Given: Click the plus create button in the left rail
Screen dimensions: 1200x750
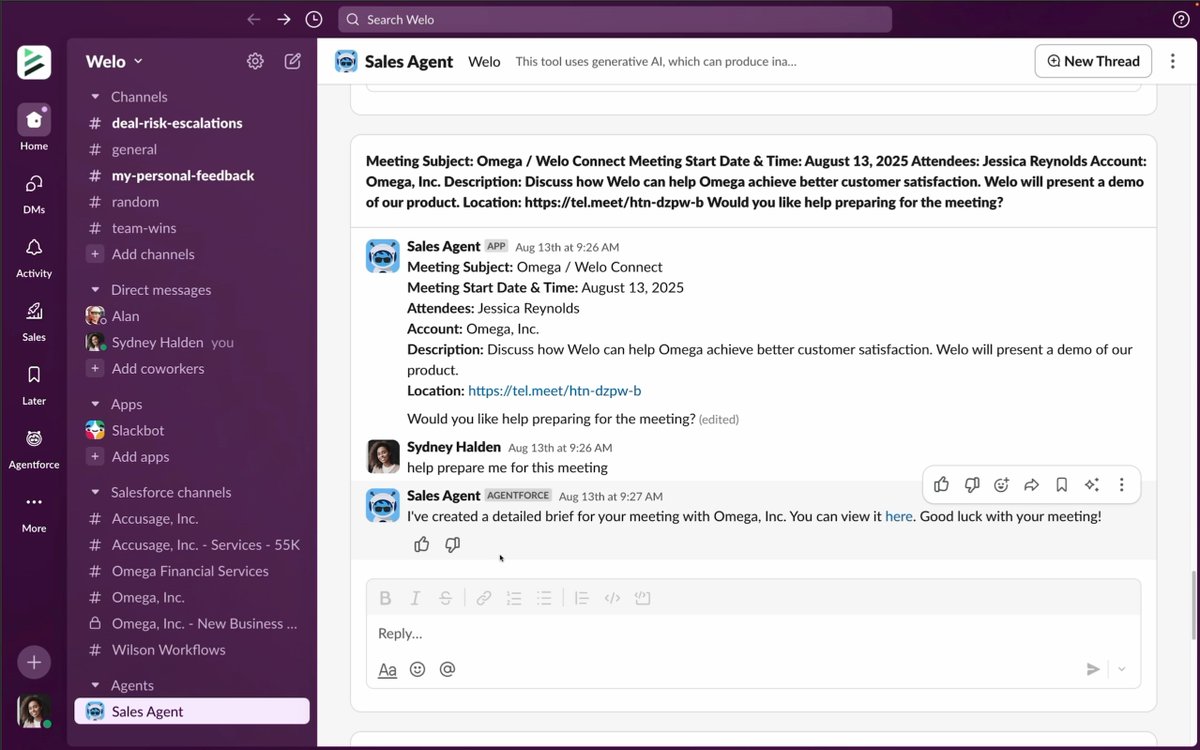Looking at the screenshot, I should (34, 662).
